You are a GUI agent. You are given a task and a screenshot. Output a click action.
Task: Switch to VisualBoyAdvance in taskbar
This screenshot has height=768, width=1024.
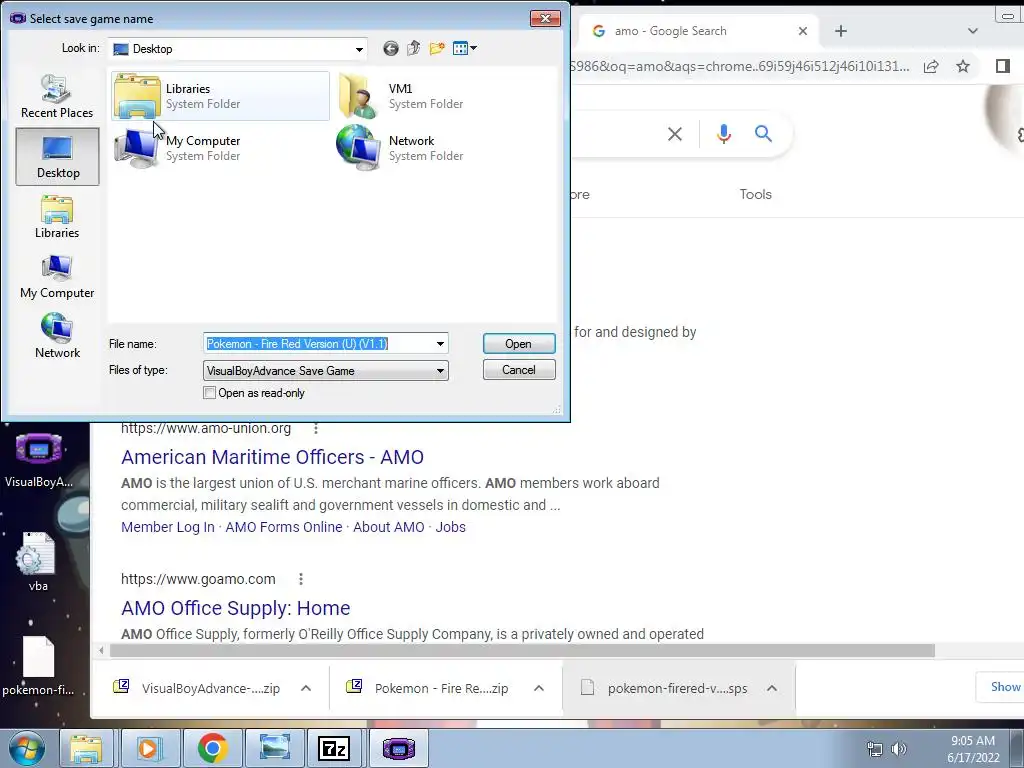[398, 749]
